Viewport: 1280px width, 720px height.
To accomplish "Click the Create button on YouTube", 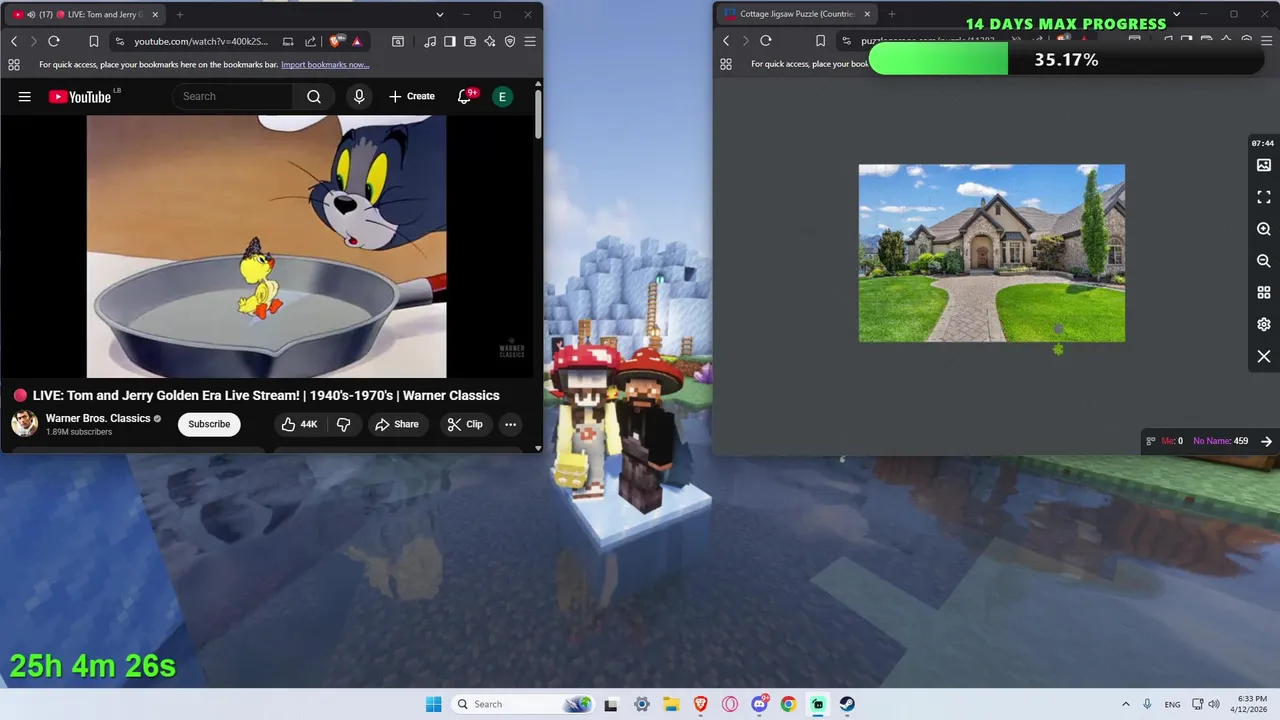I will coord(412,96).
